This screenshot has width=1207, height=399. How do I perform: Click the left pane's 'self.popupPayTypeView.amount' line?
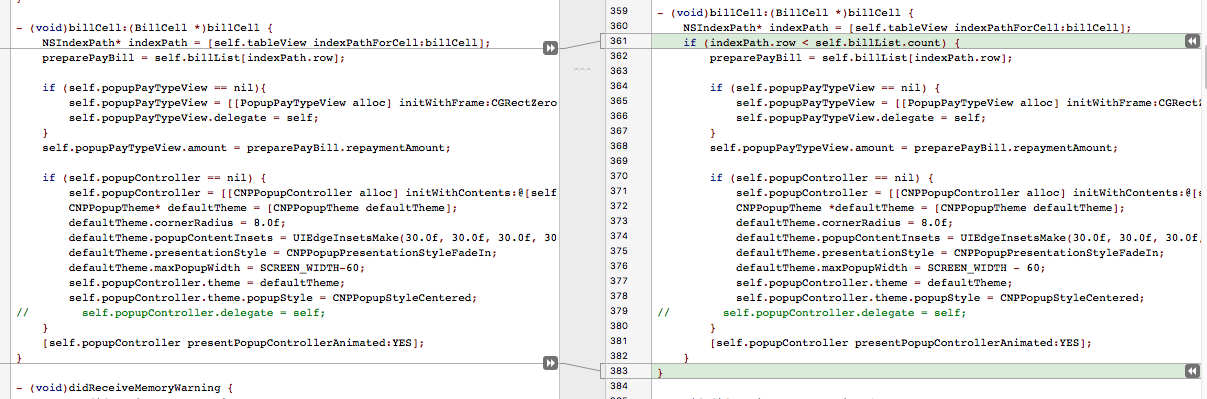246,148
